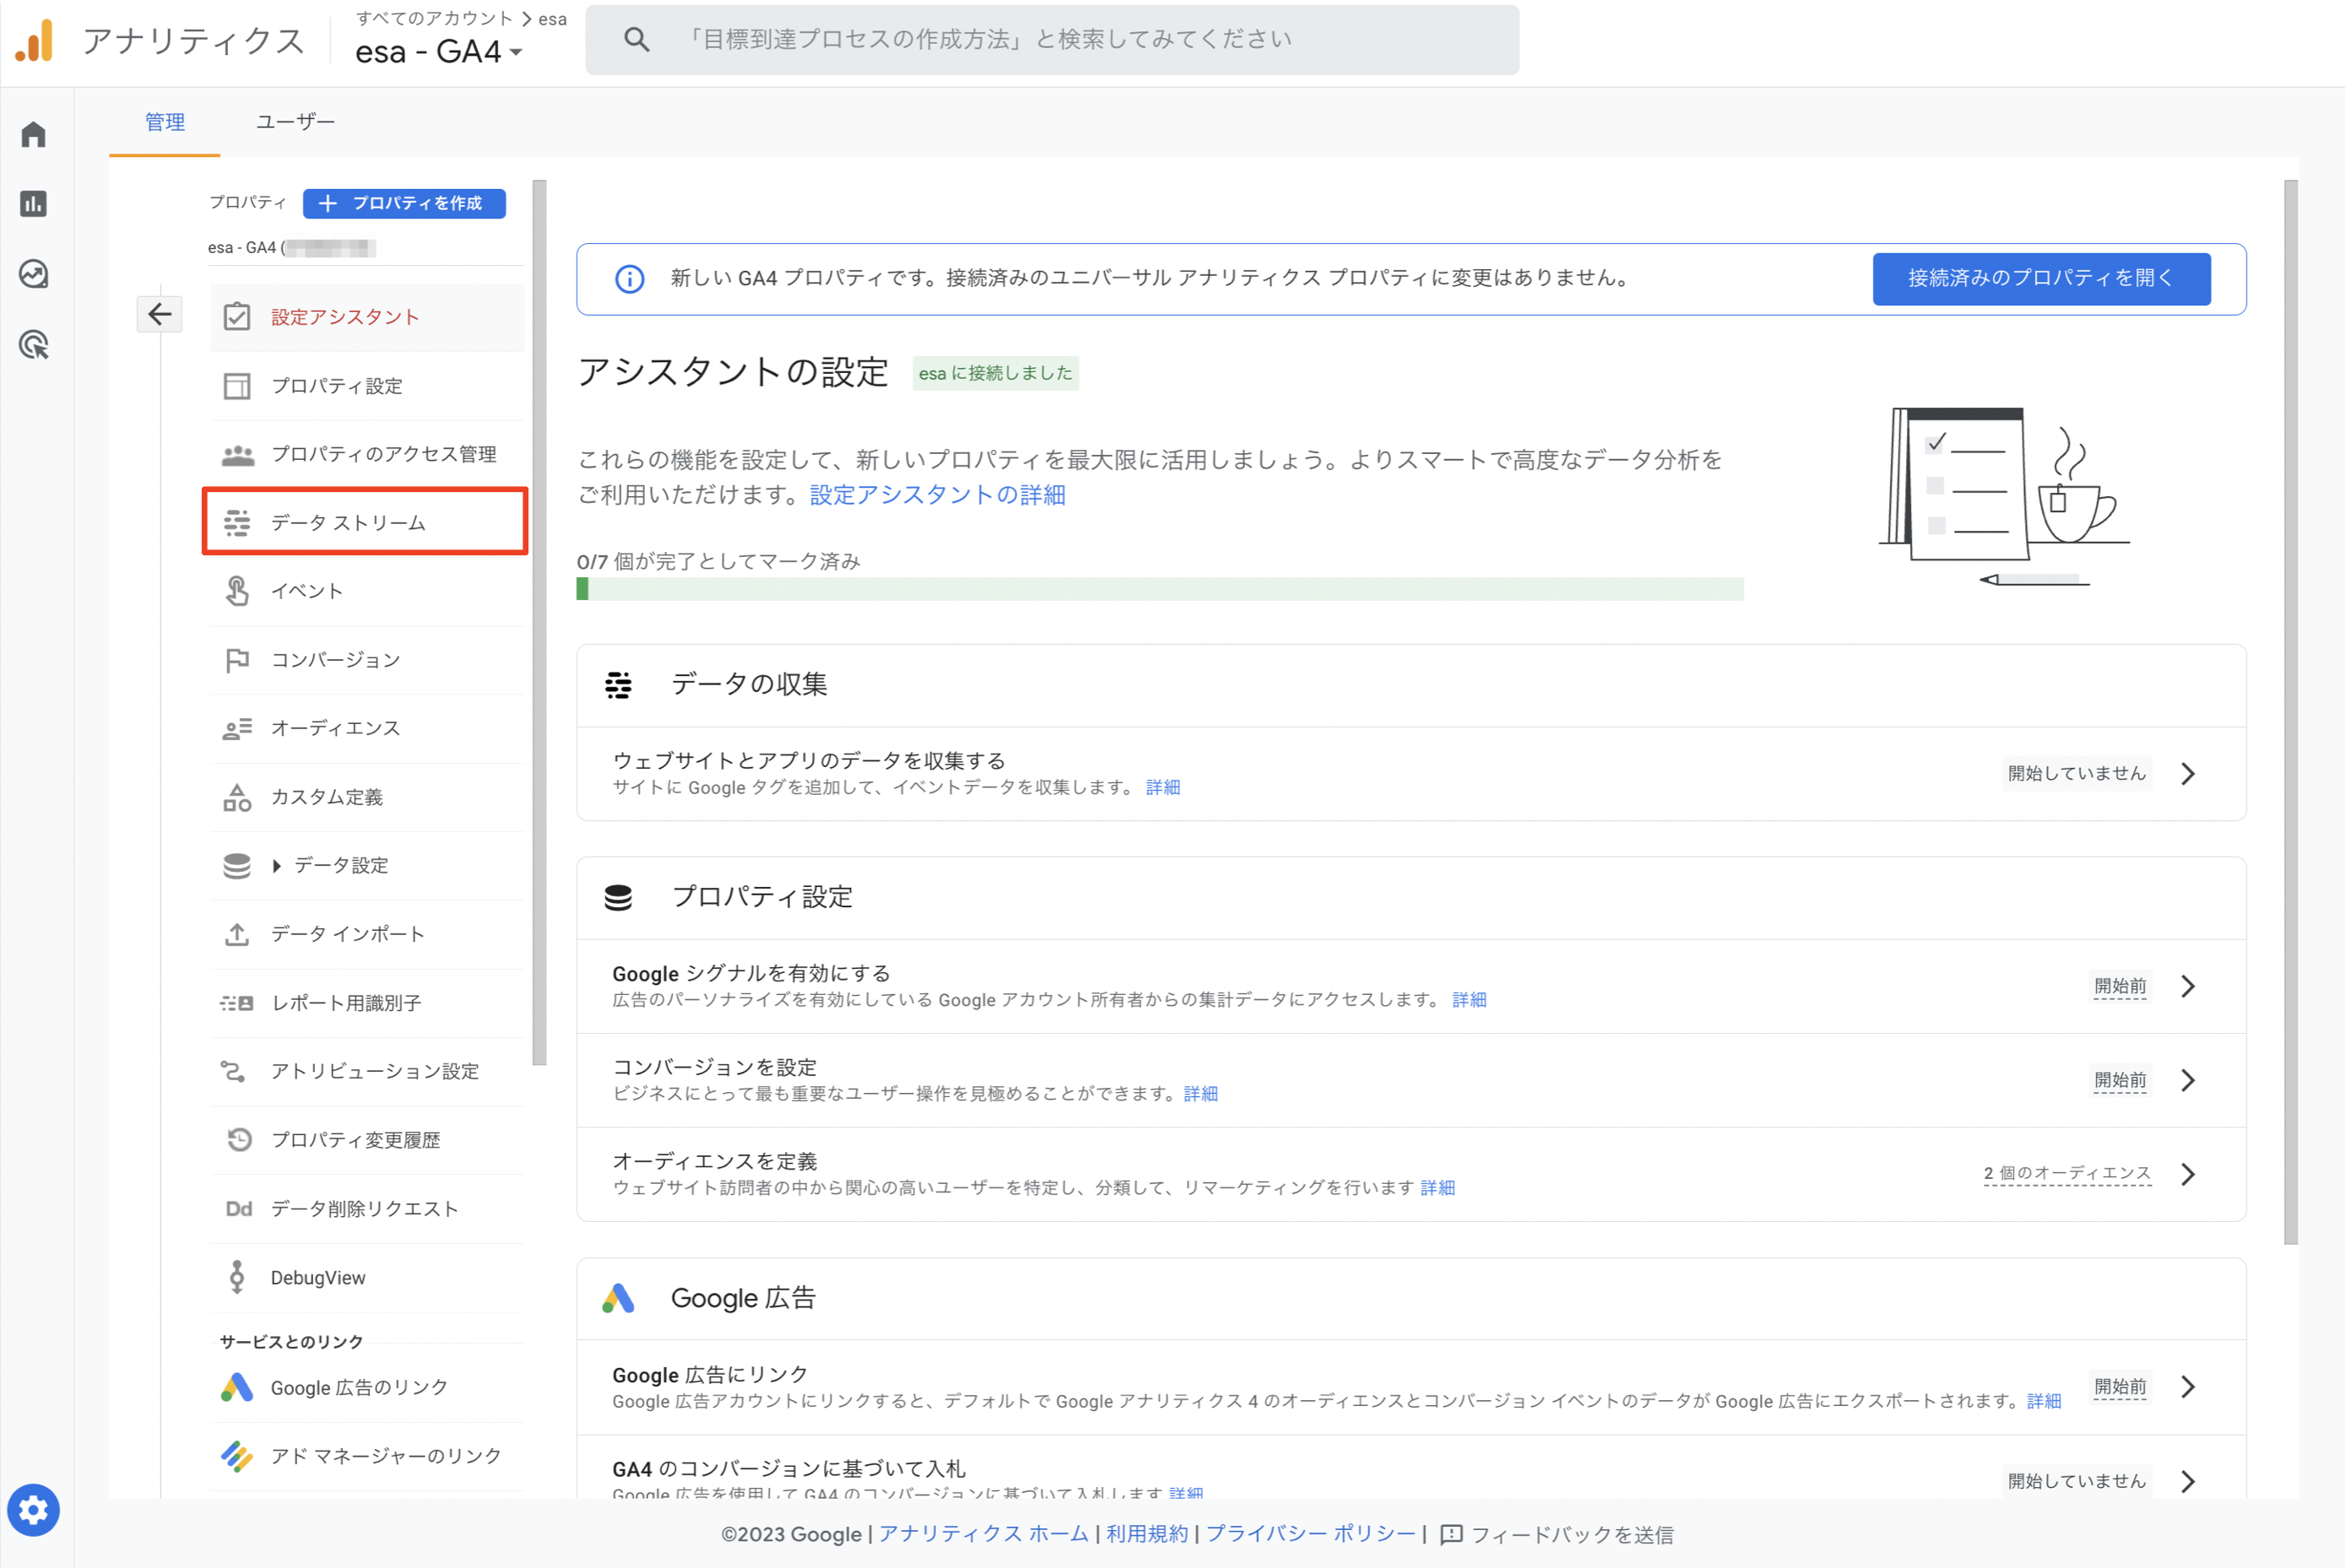This screenshot has width=2345, height=1568.
Task: Click the DebugView icon
Action: 237,1277
